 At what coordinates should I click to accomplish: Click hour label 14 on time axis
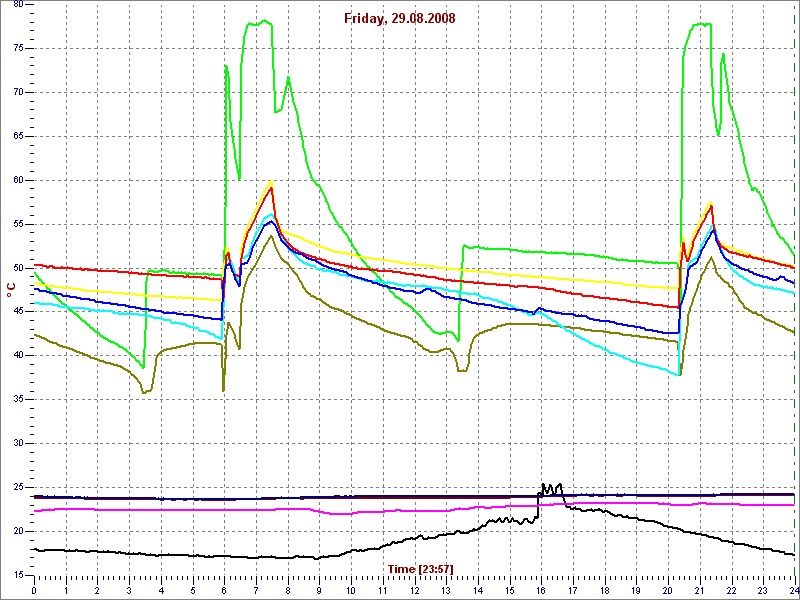[x=478, y=592]
